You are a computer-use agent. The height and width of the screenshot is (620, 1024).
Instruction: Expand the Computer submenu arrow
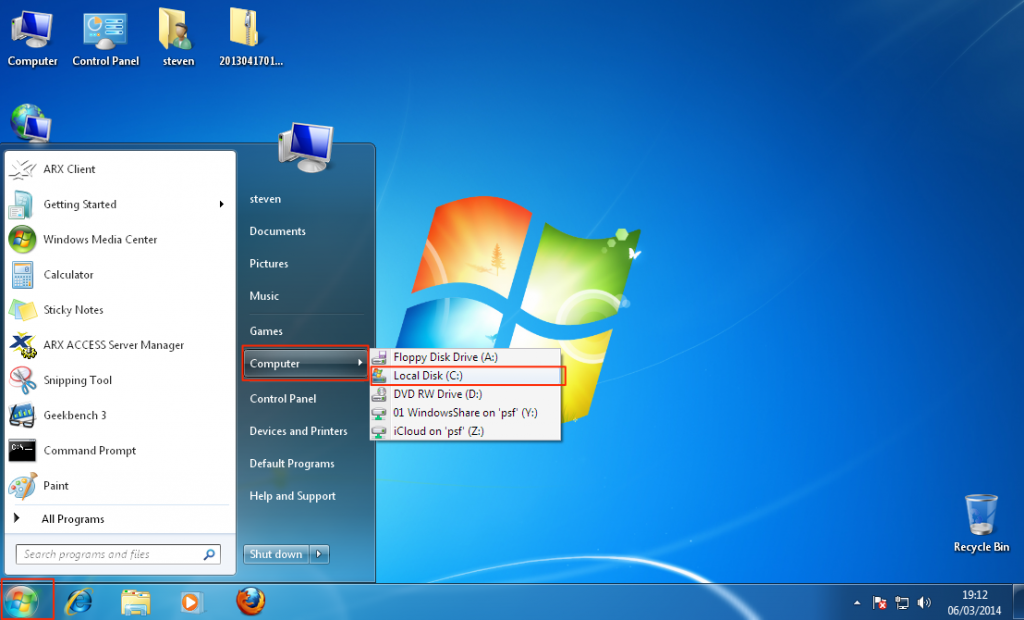(360, 363)
